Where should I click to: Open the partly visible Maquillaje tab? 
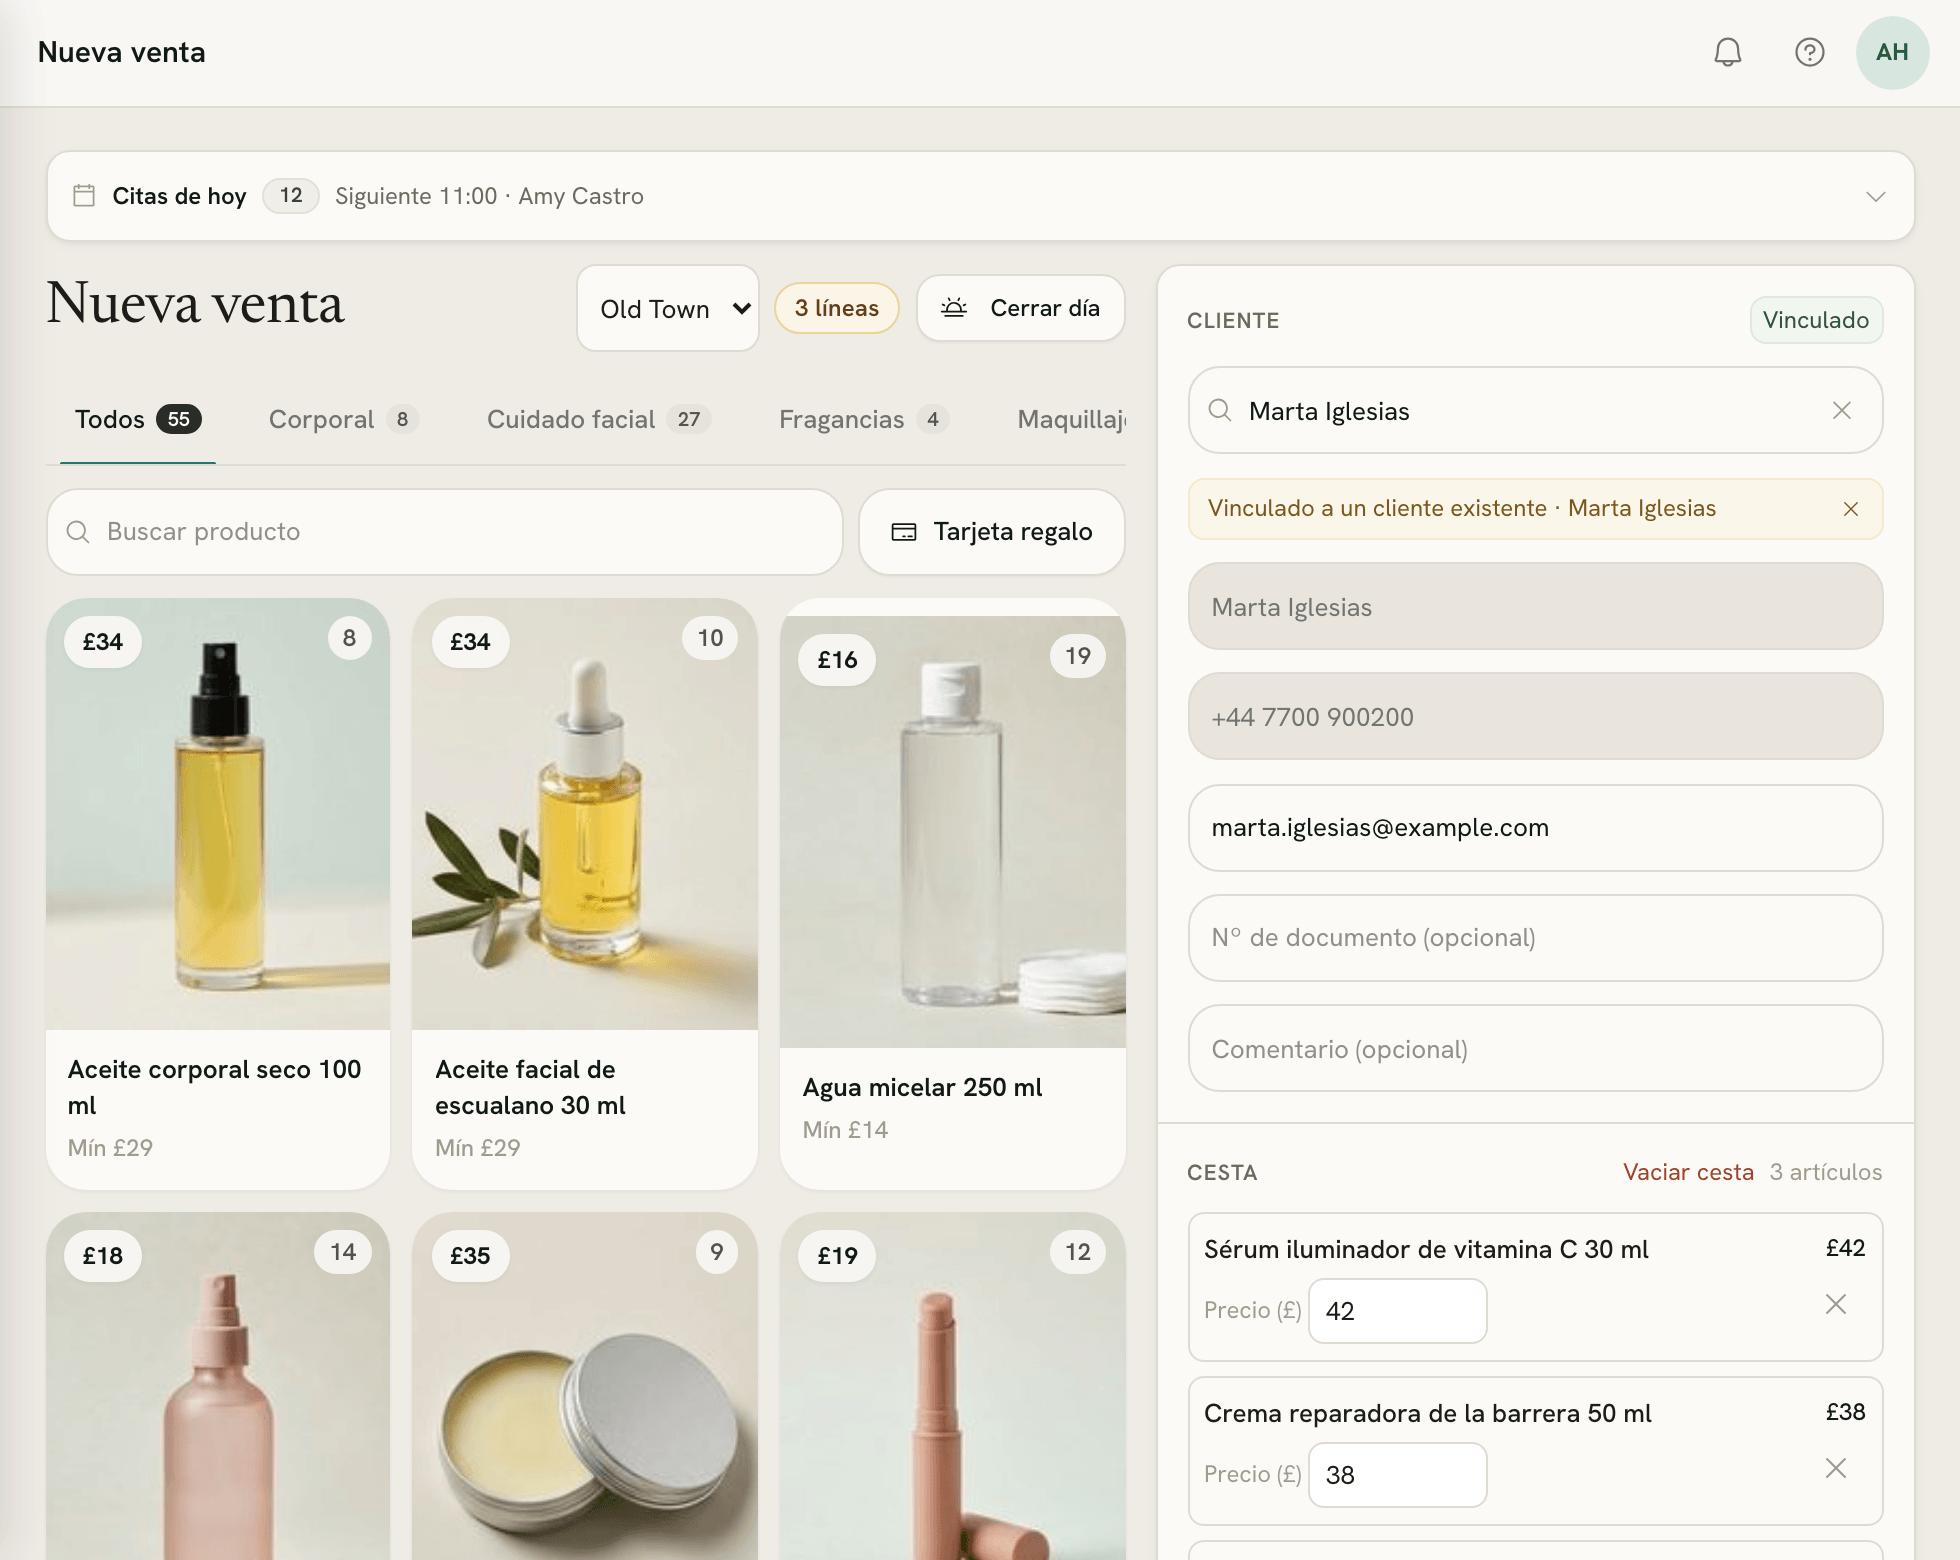(x=1071, y=419)
